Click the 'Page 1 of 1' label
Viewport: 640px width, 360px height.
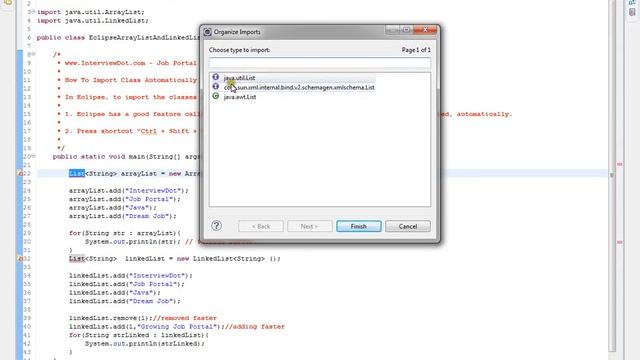416,50
